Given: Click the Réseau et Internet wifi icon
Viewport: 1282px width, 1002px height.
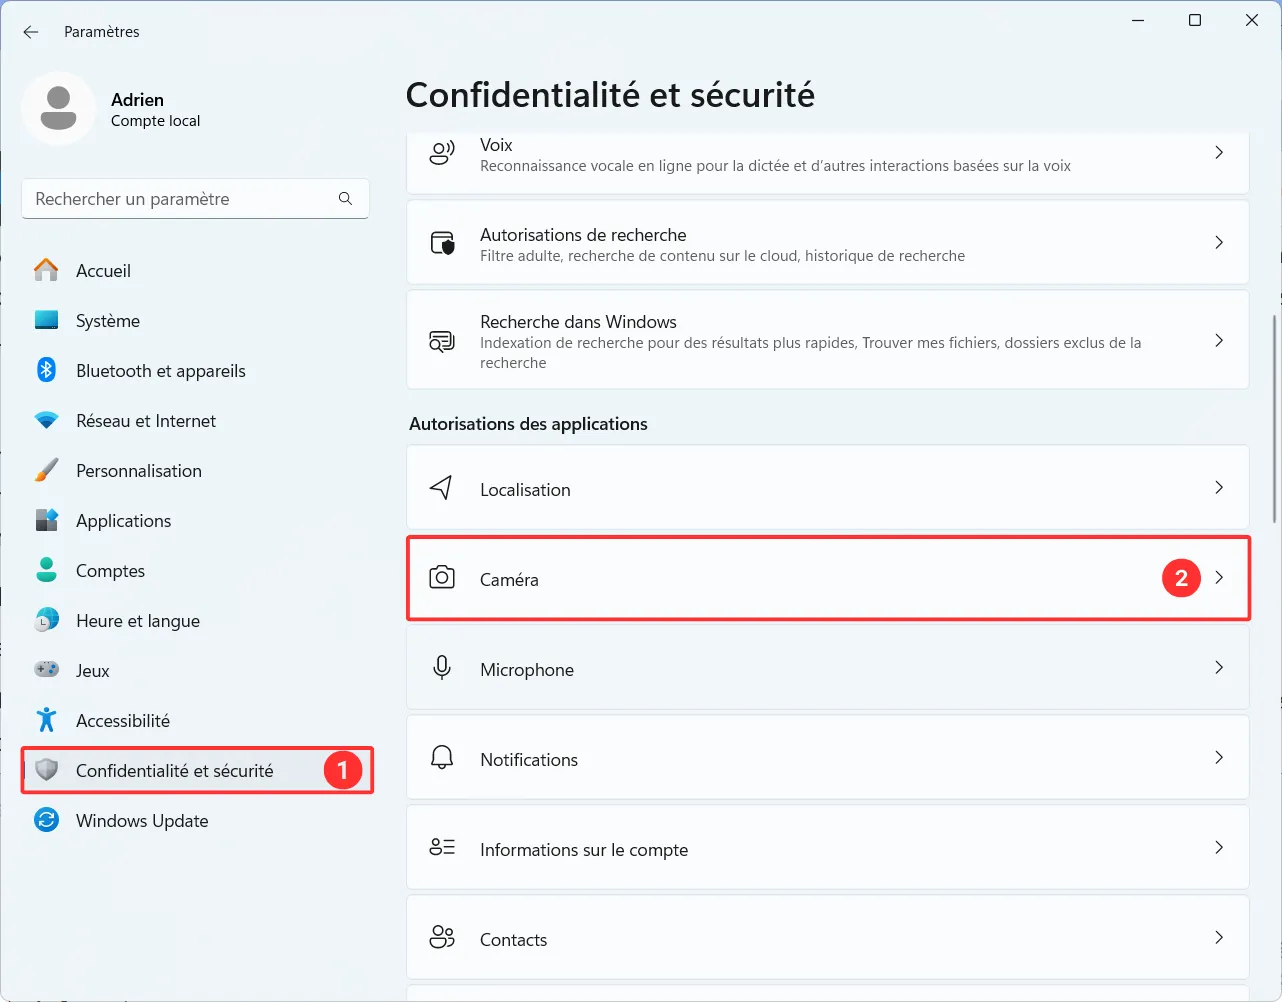Looking at the screenshot, I should [46, 420].
